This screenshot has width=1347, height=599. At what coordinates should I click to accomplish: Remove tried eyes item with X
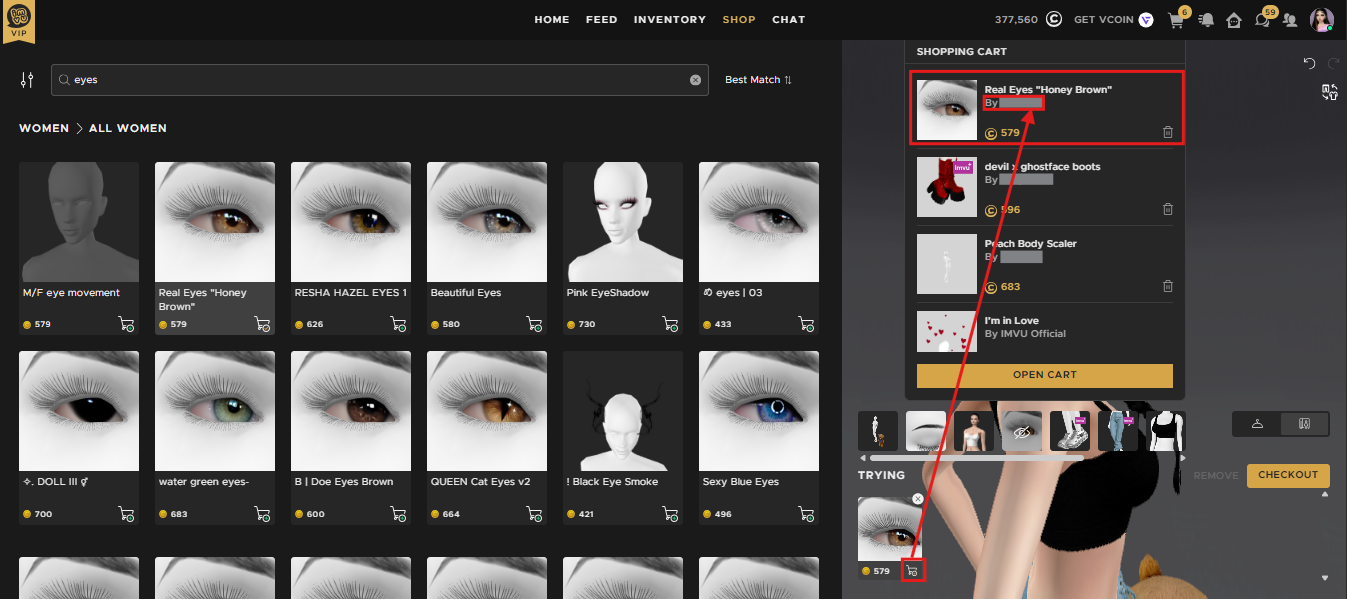point(917,499)
